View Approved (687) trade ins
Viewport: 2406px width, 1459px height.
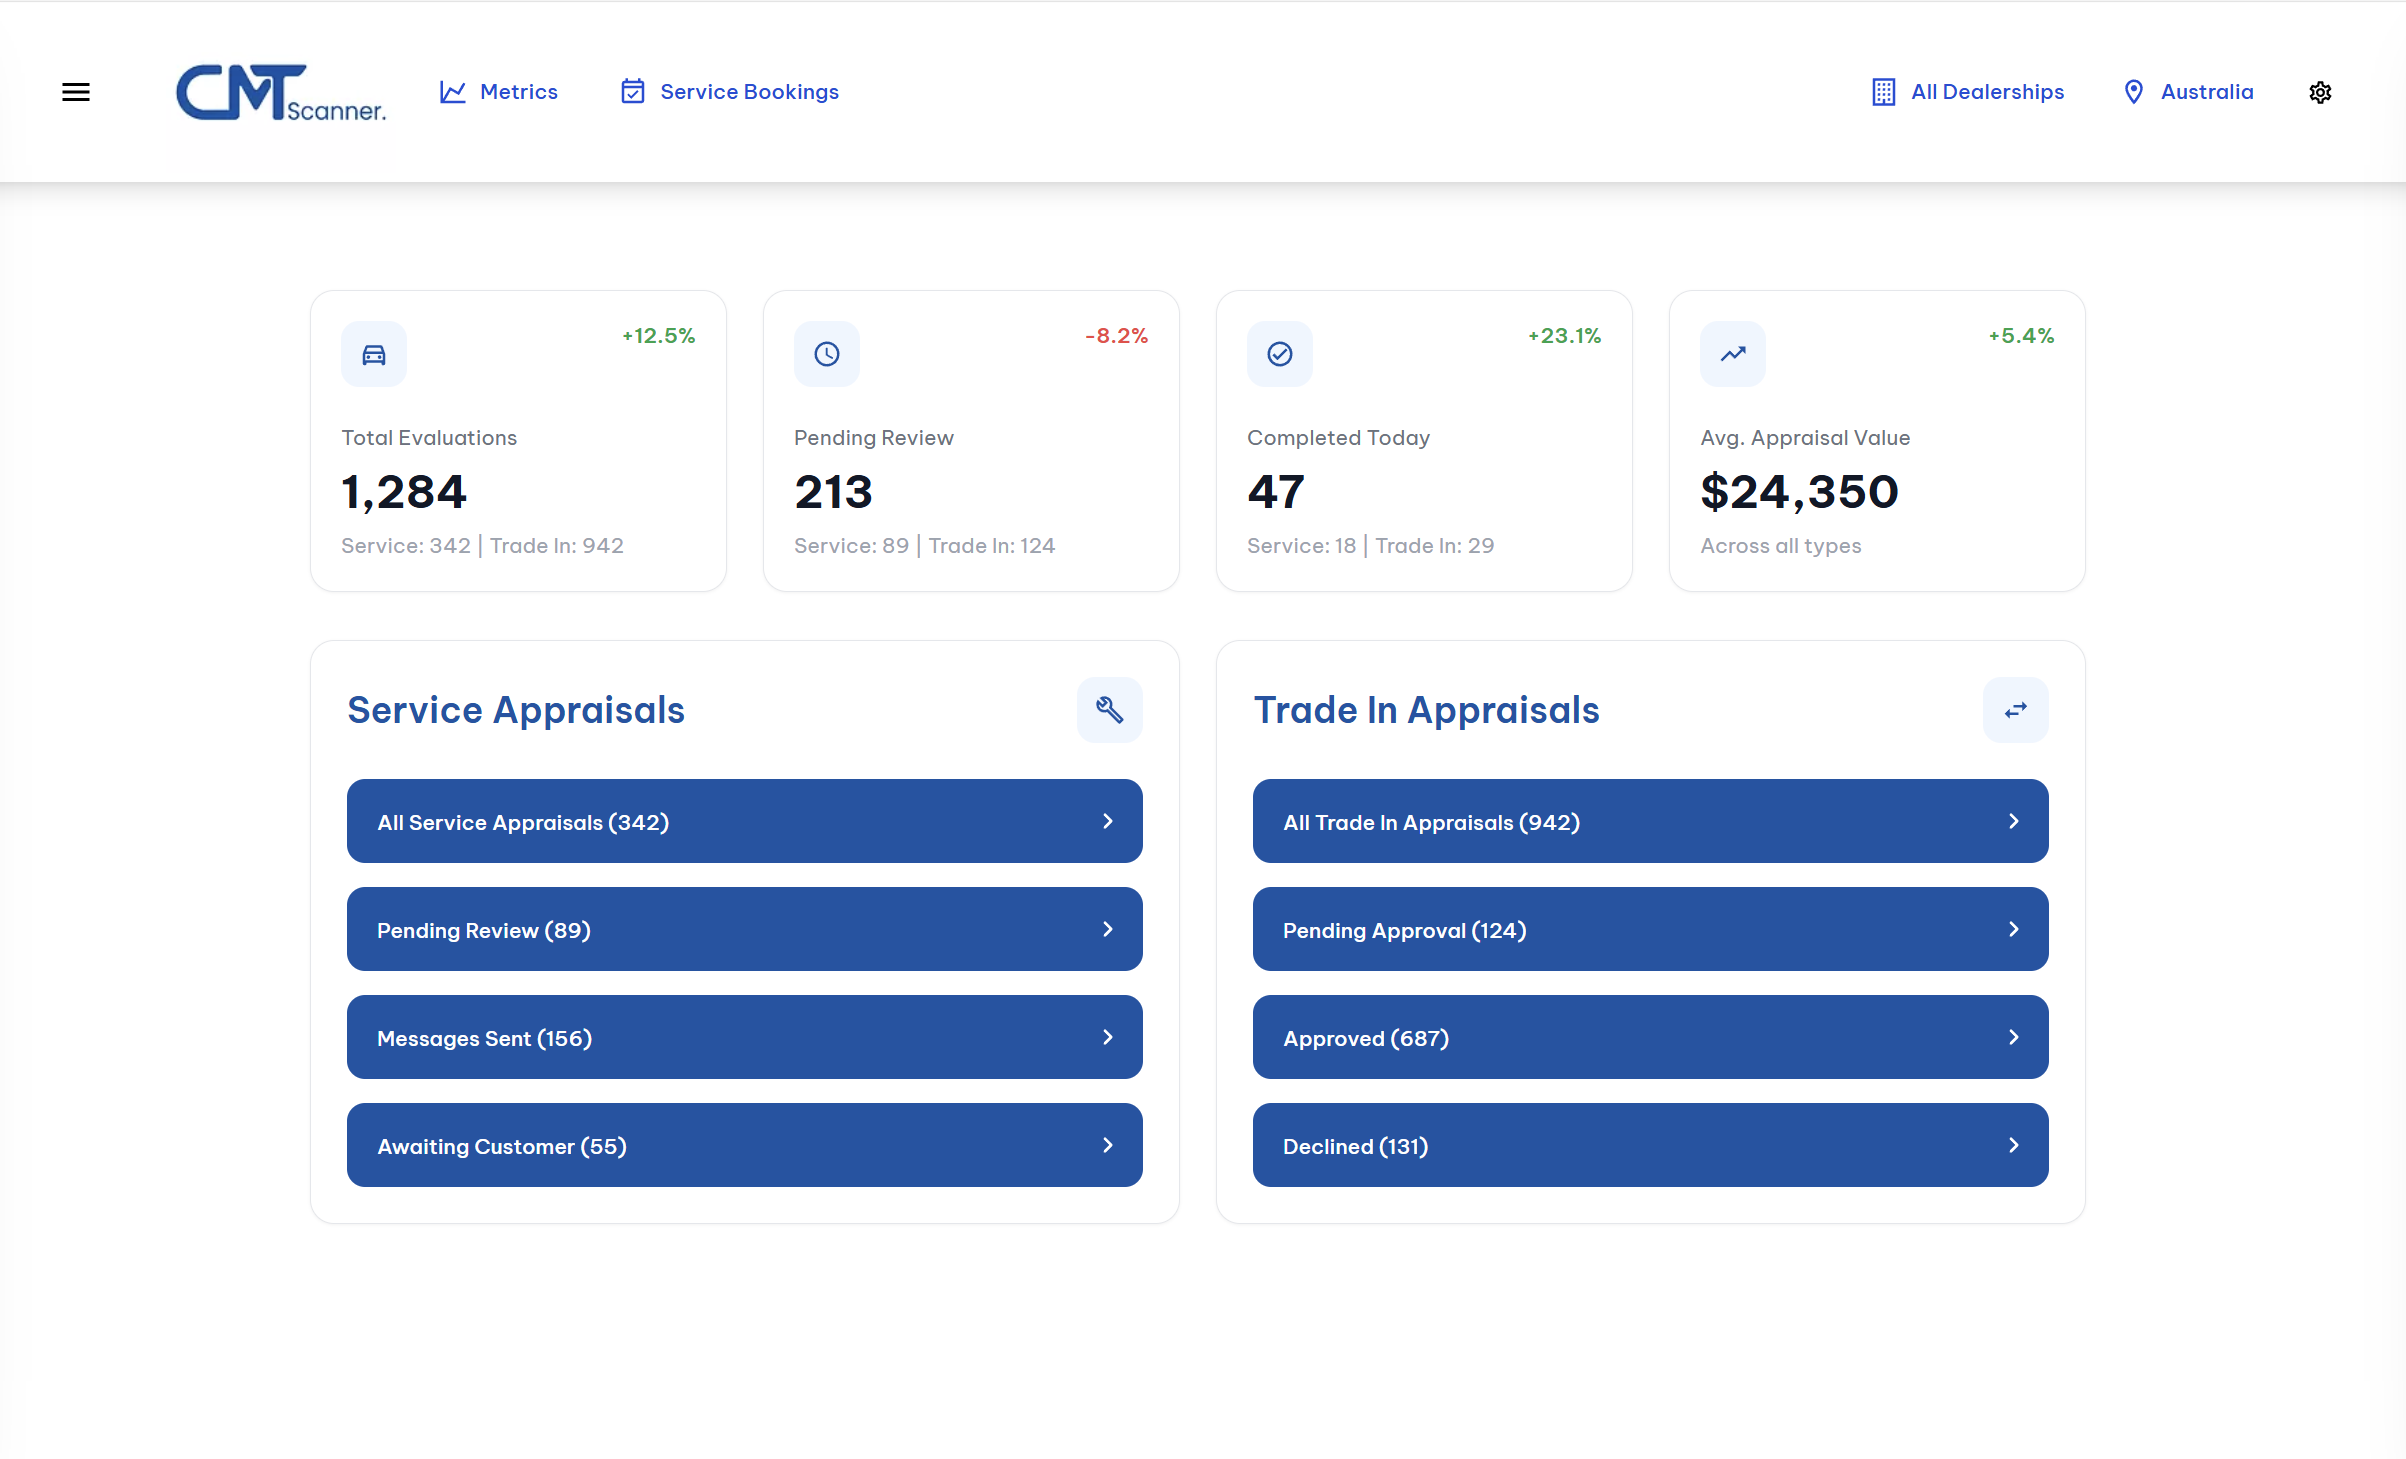(1651, 1037)
